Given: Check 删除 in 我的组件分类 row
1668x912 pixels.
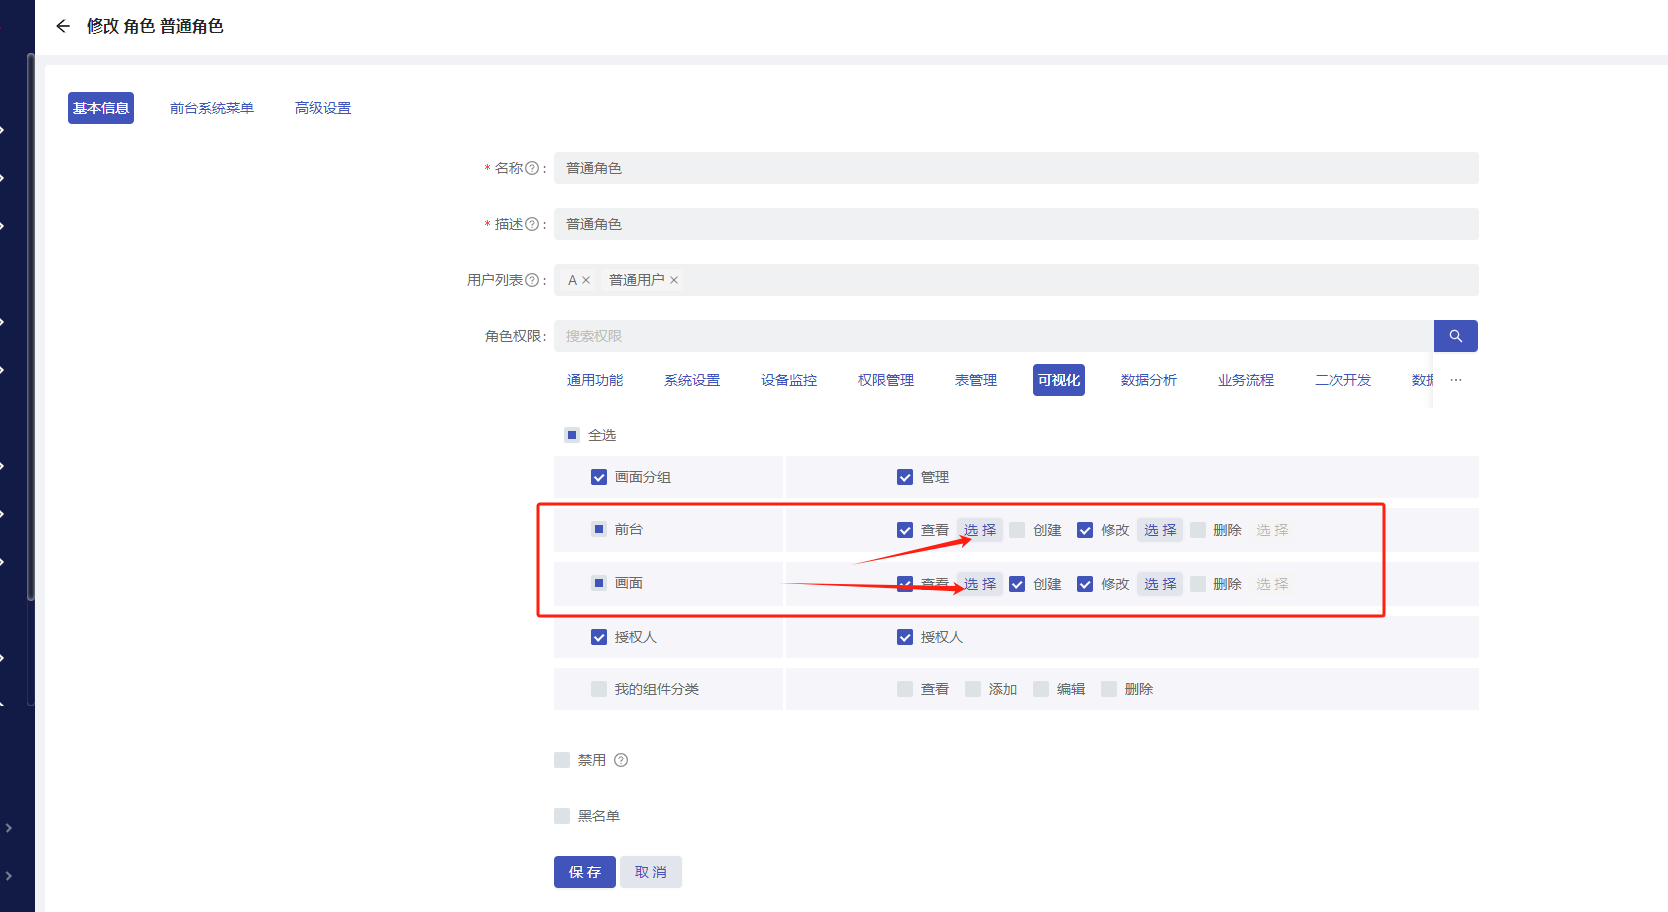Looking at the screenshot, I should [1109, 689].
